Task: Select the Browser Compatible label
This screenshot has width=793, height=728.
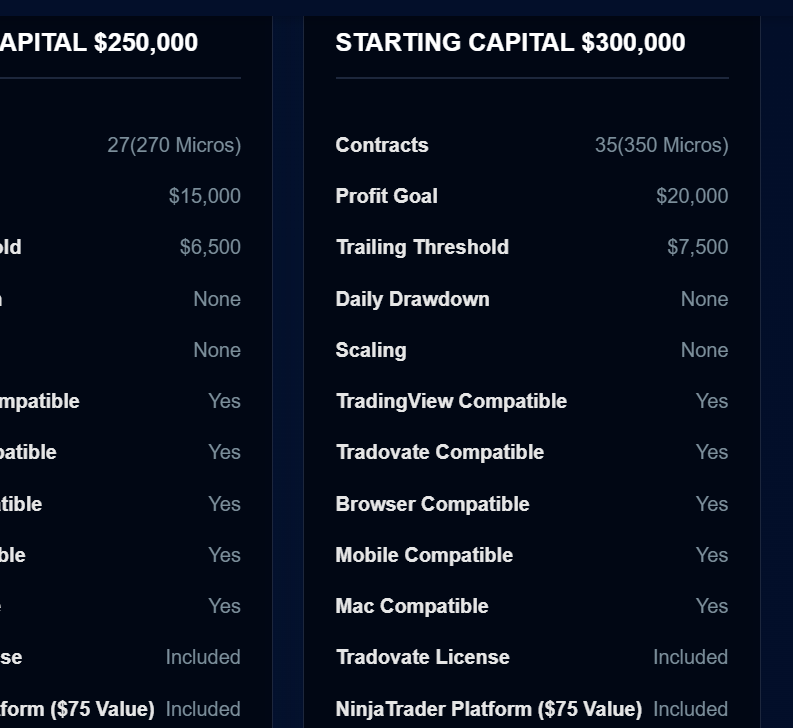Action: pos(432,504)
